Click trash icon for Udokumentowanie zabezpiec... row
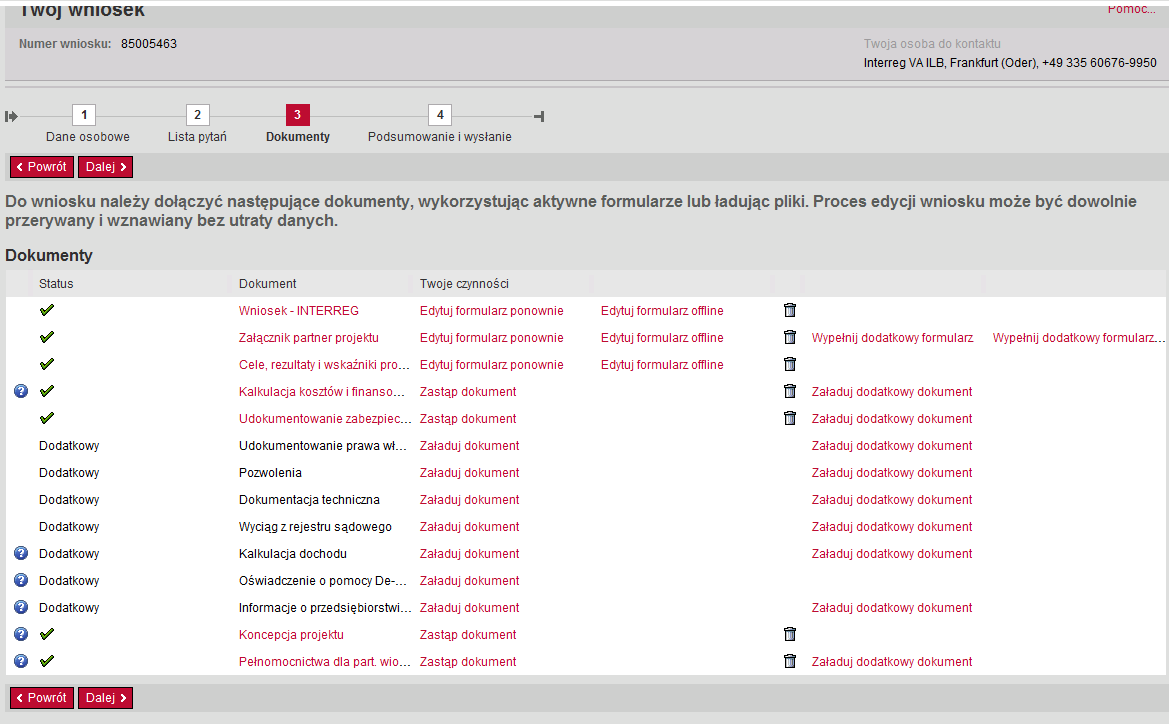This screenshot has width=1169, height=727. [790, 418]
